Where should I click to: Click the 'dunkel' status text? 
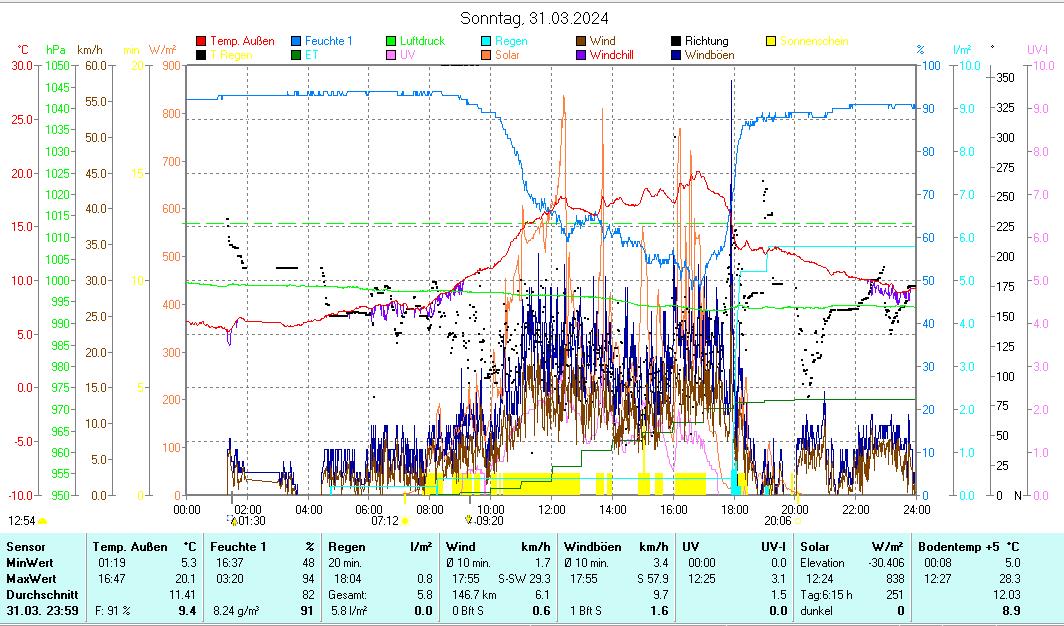click(x=816, y=610)
